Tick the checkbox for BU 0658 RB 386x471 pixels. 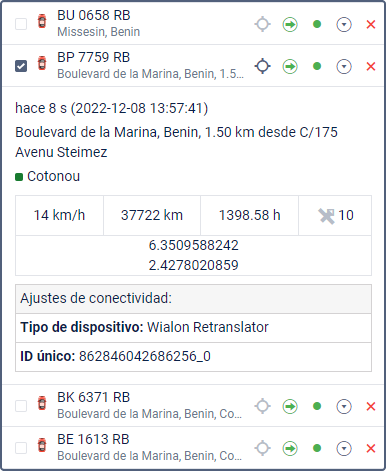pos(21,24)
